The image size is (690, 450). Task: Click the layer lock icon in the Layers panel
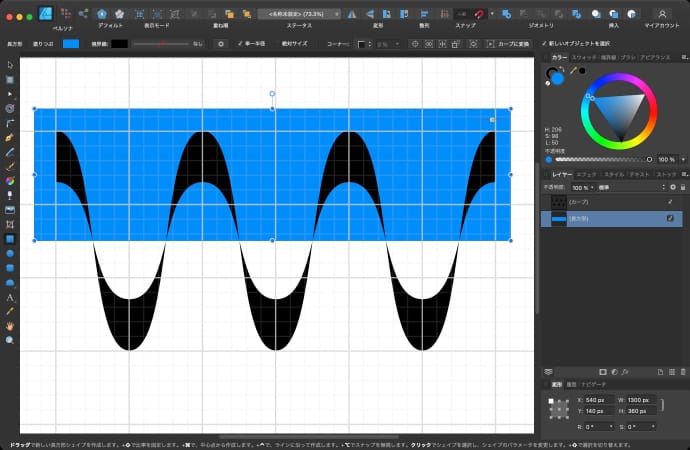point(683,187)
